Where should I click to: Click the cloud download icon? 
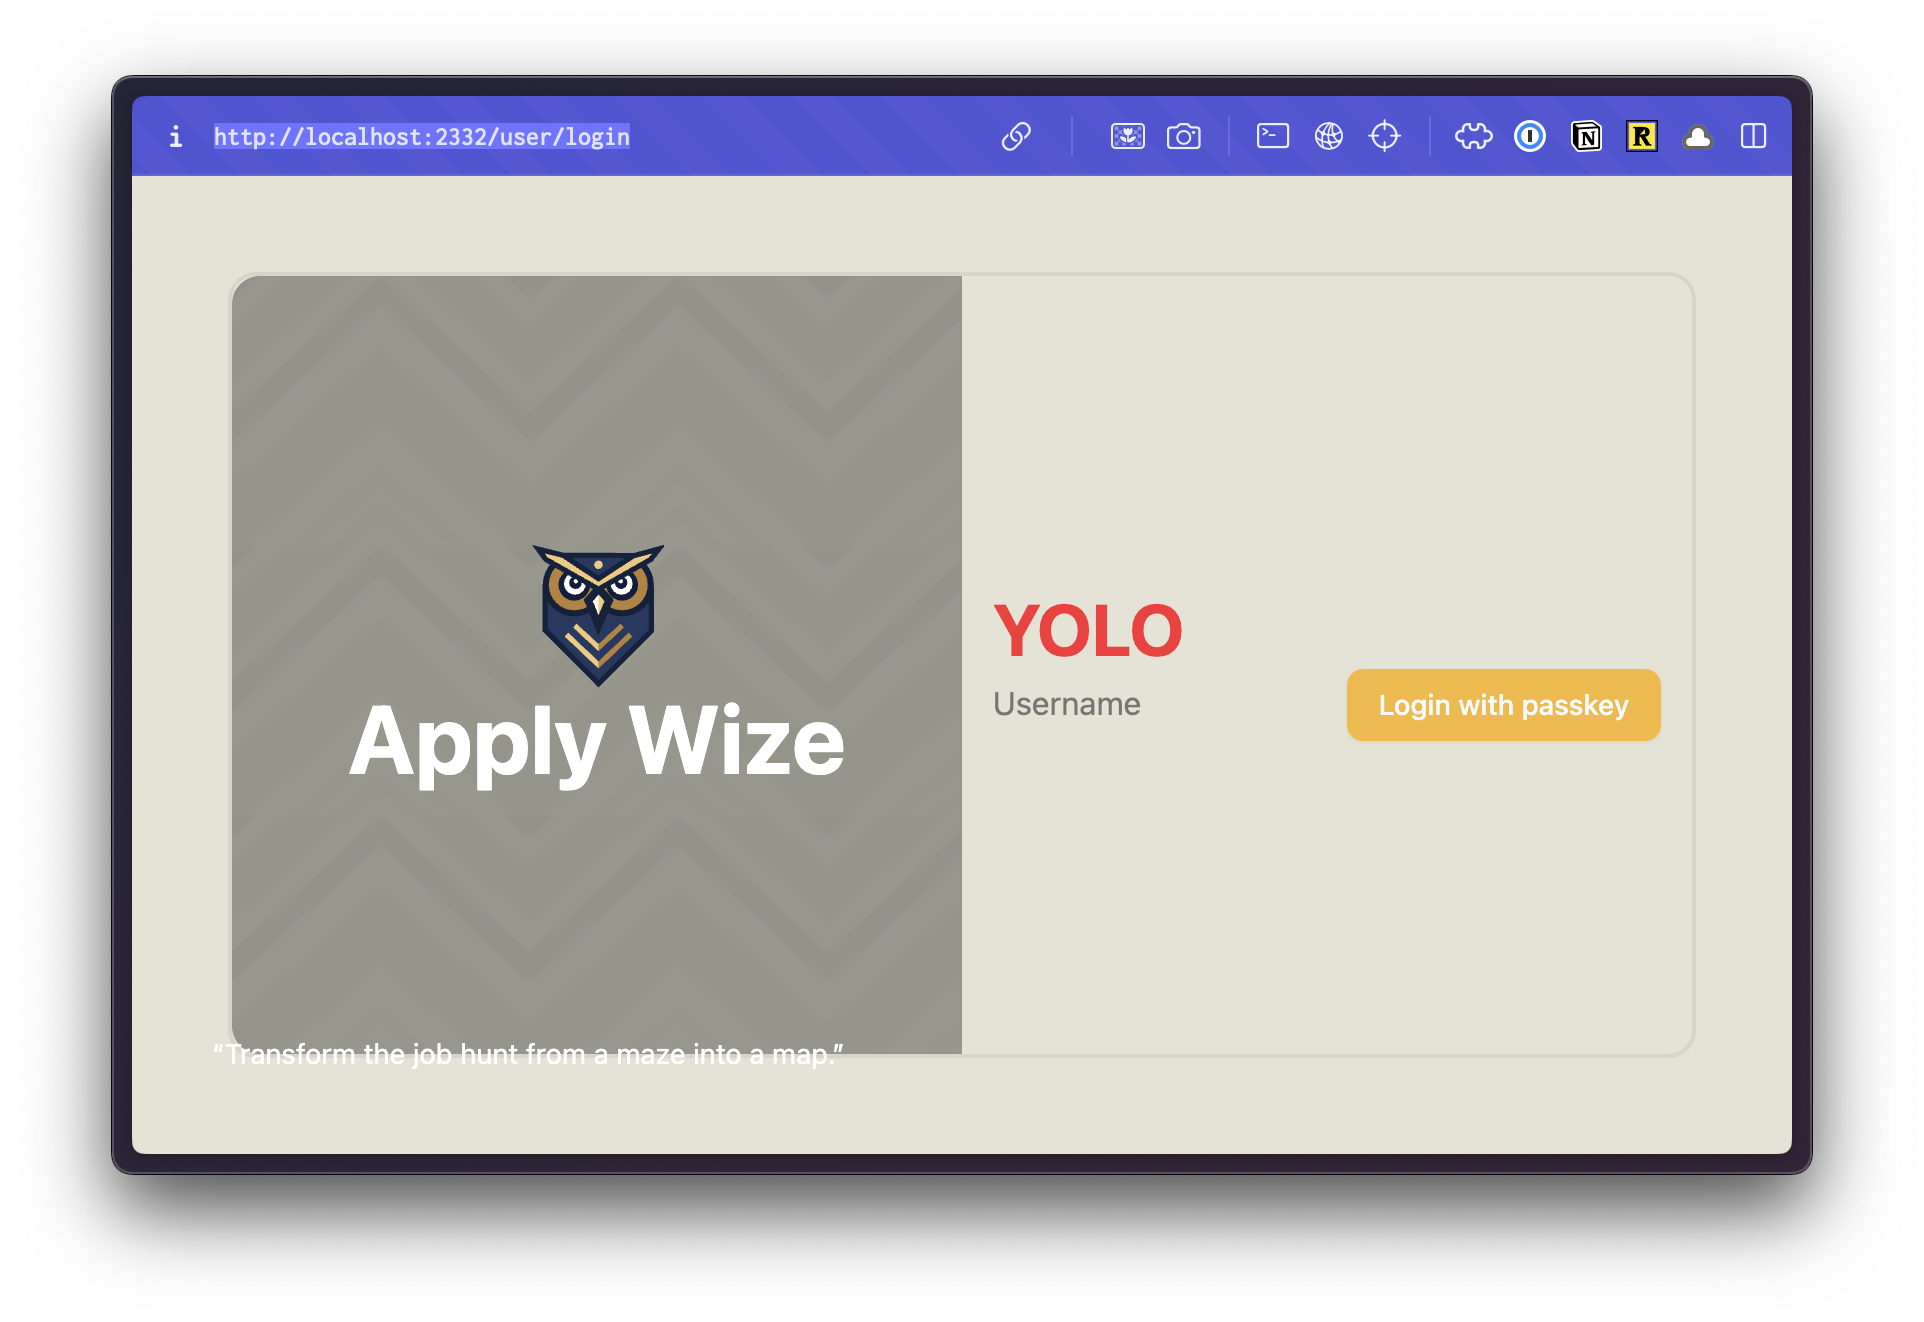[x=1699, y=136]
